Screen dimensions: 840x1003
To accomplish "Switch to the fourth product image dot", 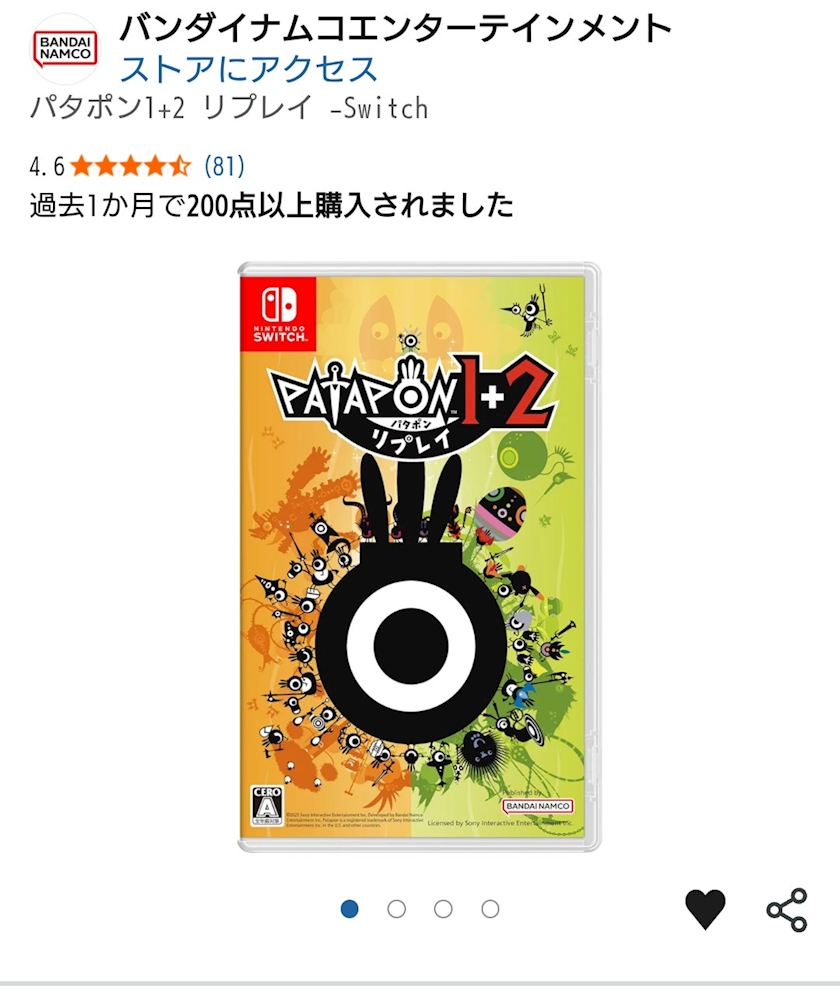I will [x=490, y=909].
